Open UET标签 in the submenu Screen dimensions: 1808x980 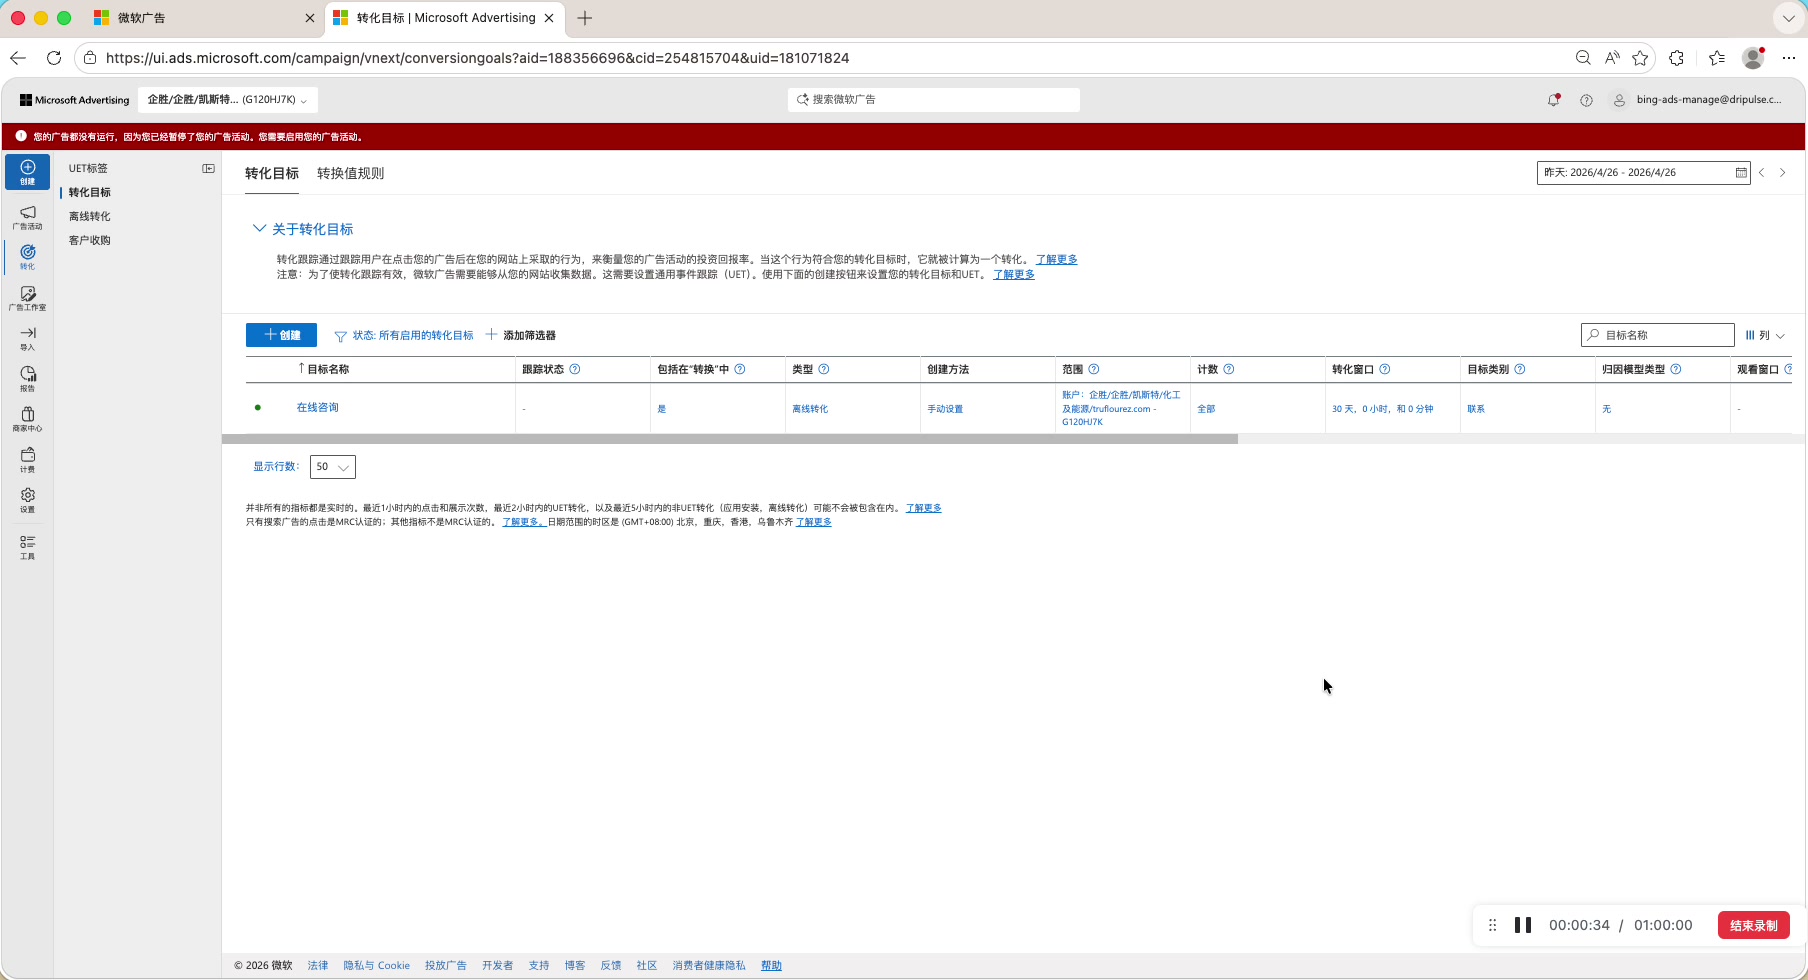coord(88,168)
